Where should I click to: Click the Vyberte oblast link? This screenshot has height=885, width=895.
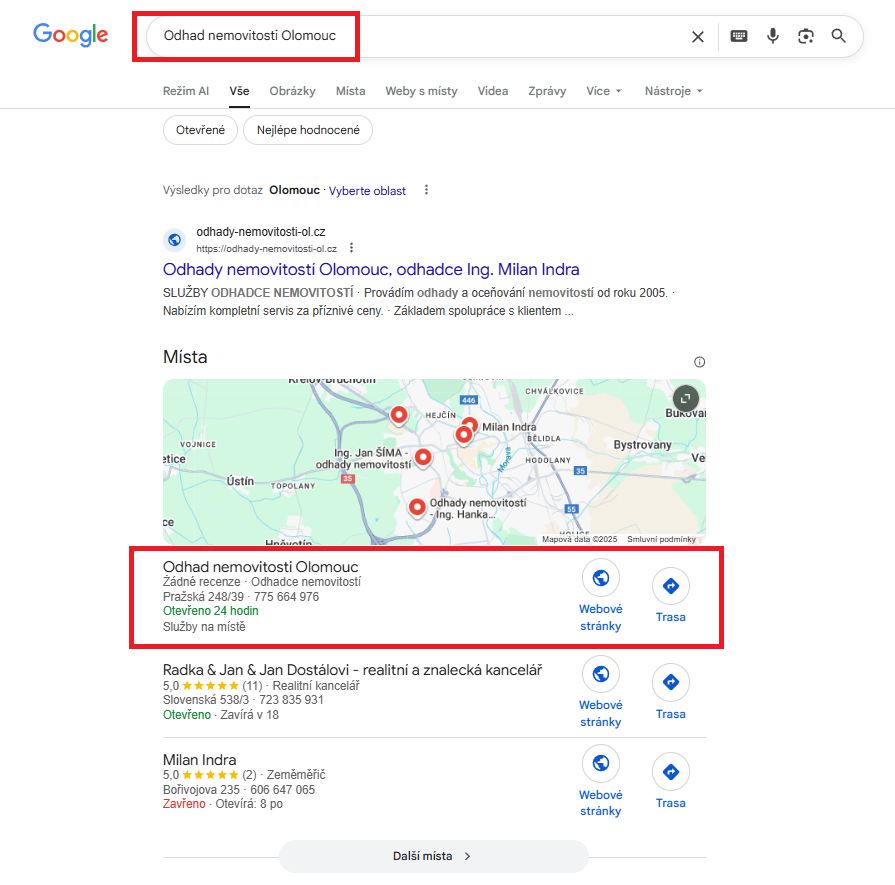[367, 190]
